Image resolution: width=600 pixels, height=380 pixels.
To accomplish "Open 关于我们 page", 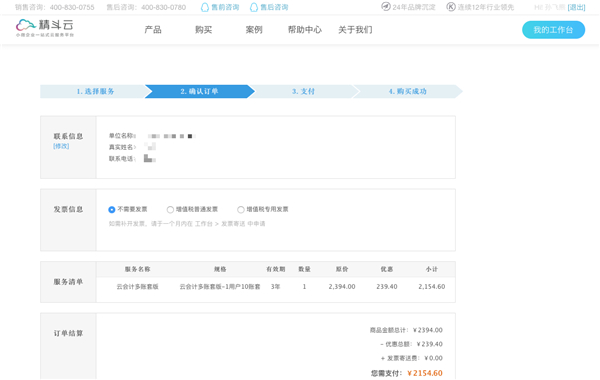I will (x=355, y=30).
